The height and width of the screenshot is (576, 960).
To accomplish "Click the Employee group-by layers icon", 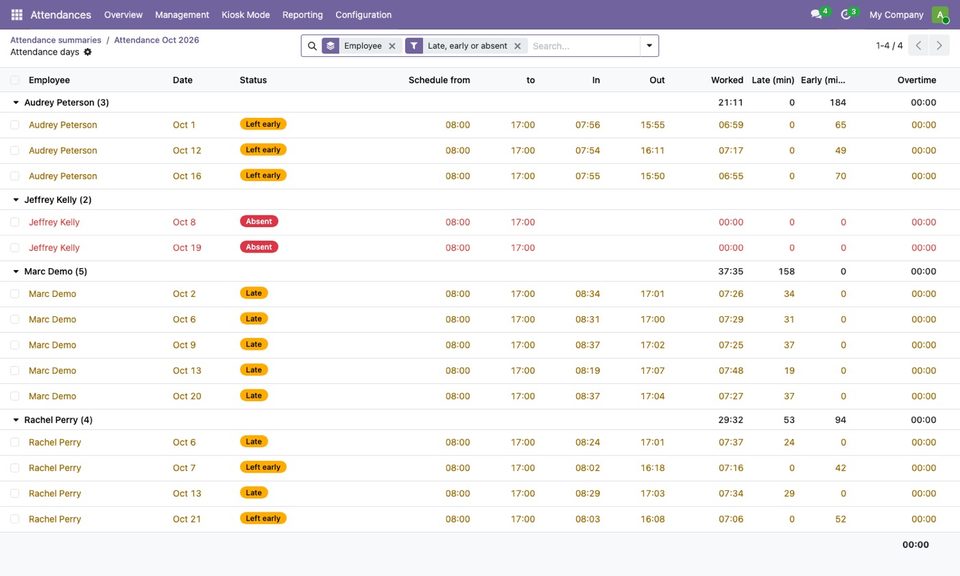I will [331, 46].
